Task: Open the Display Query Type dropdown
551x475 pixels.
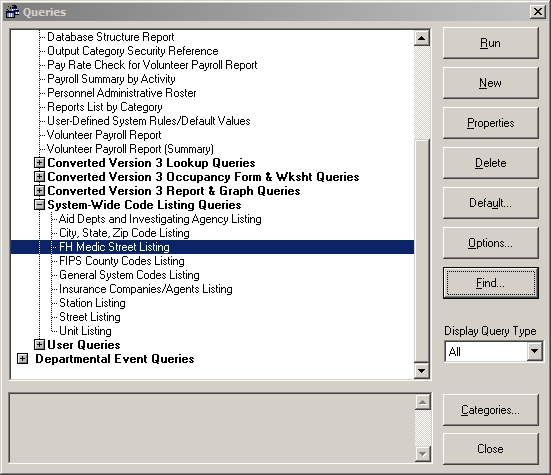Action: pyautogui.click(x=534, y=351)
